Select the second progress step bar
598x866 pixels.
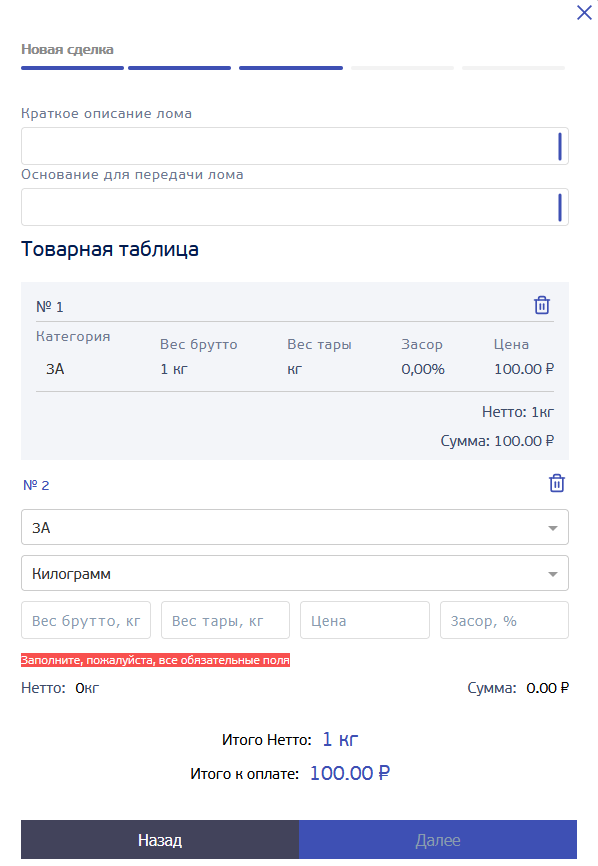click(179, 68)
